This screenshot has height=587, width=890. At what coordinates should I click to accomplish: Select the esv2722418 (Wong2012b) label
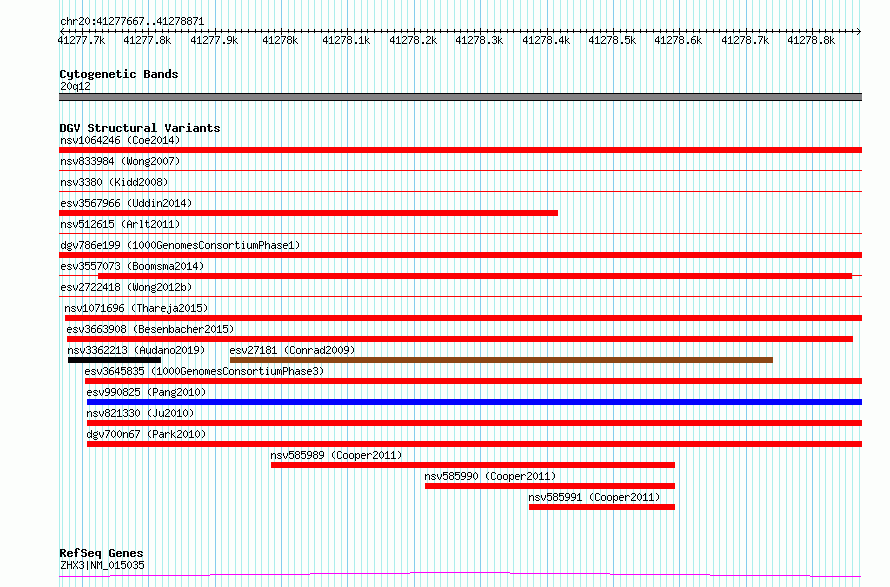coord(126,287)
